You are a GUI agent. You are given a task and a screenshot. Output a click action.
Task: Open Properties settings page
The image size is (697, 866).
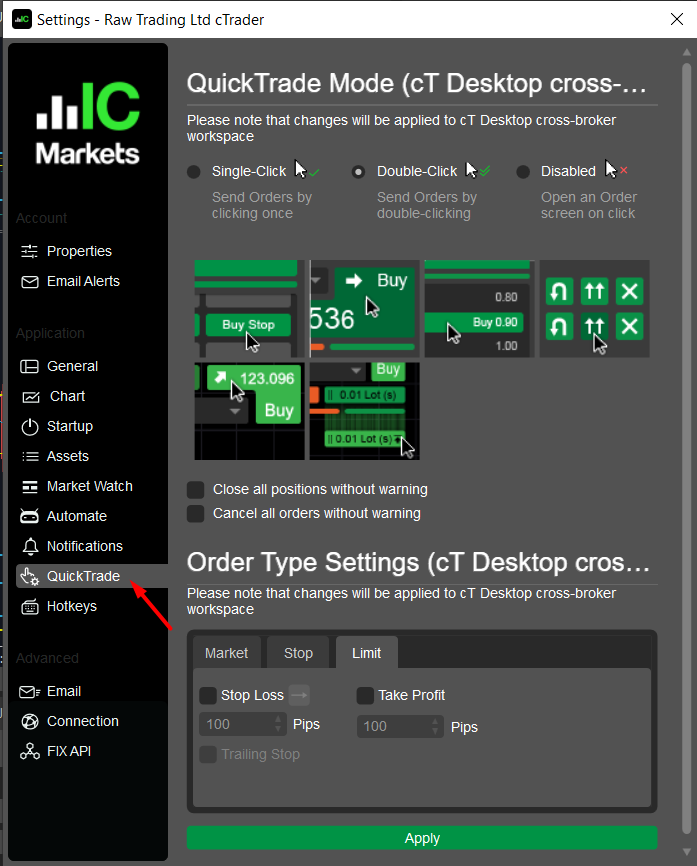[x=79, y=251]
